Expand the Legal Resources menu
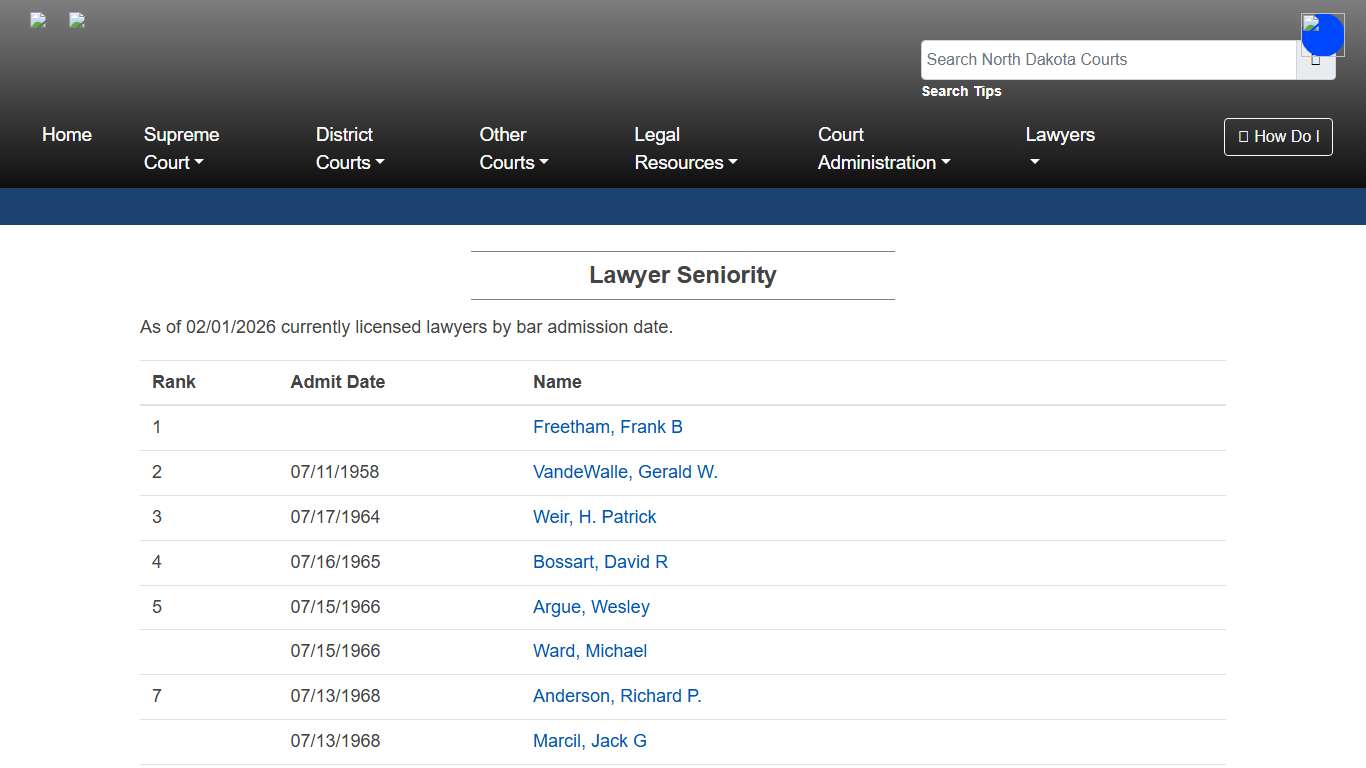Screen dimensions: 1366x768 (685, 148)
